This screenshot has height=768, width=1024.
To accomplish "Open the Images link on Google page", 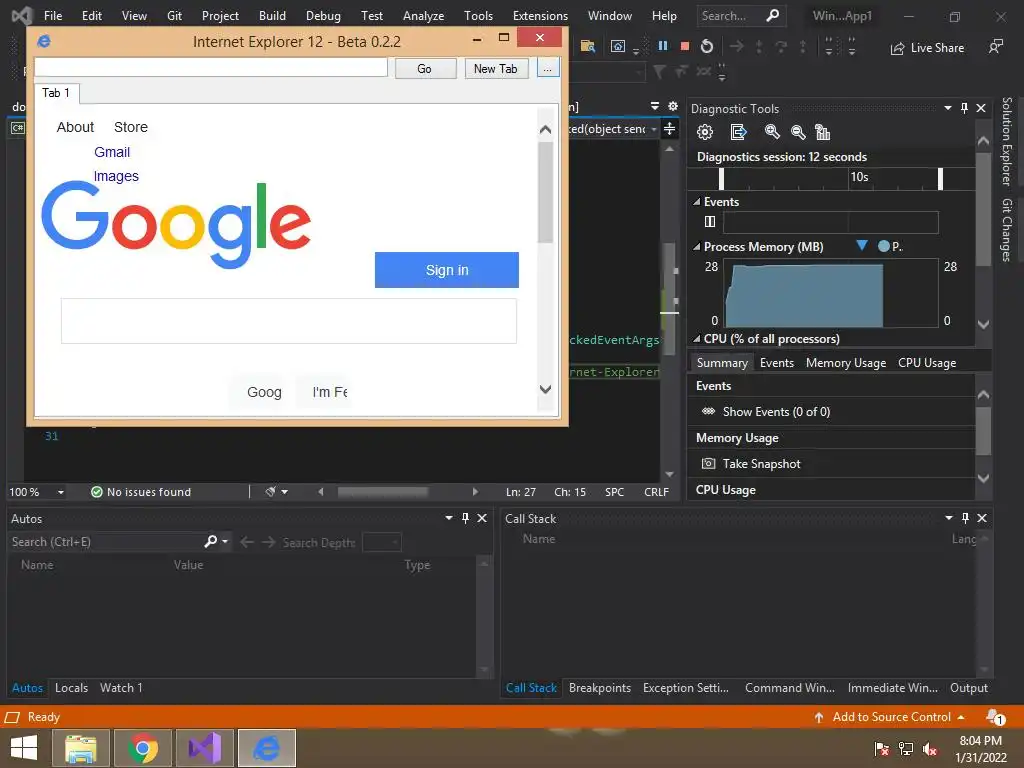I will click(116, 176).
